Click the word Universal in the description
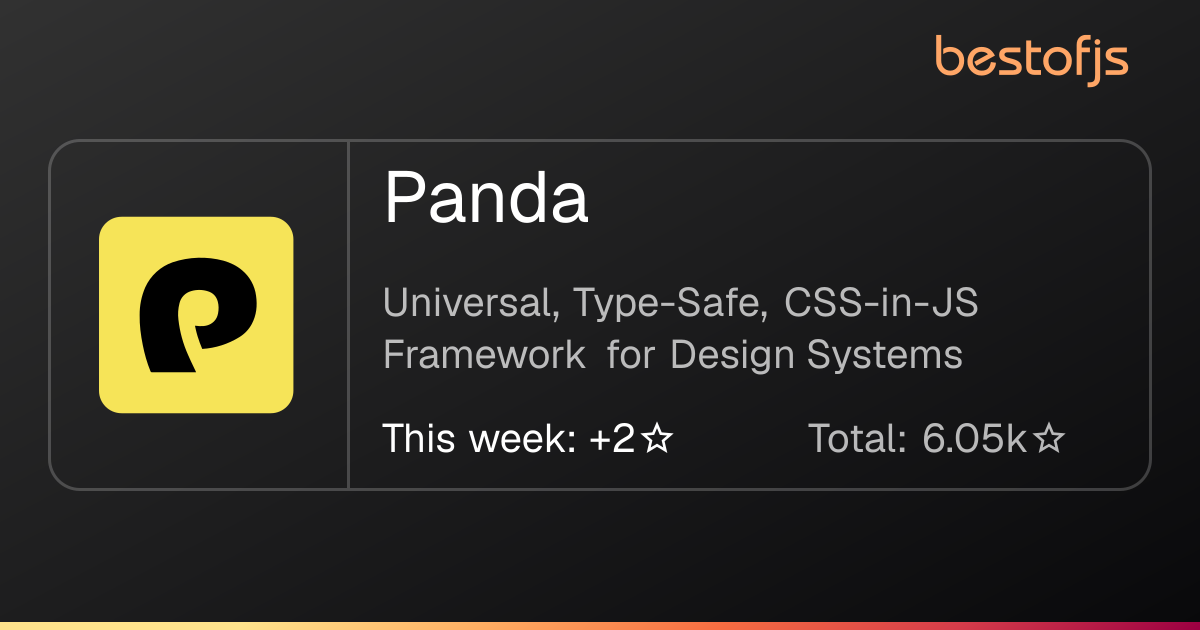1200x630 pixels. pos(471,304)
